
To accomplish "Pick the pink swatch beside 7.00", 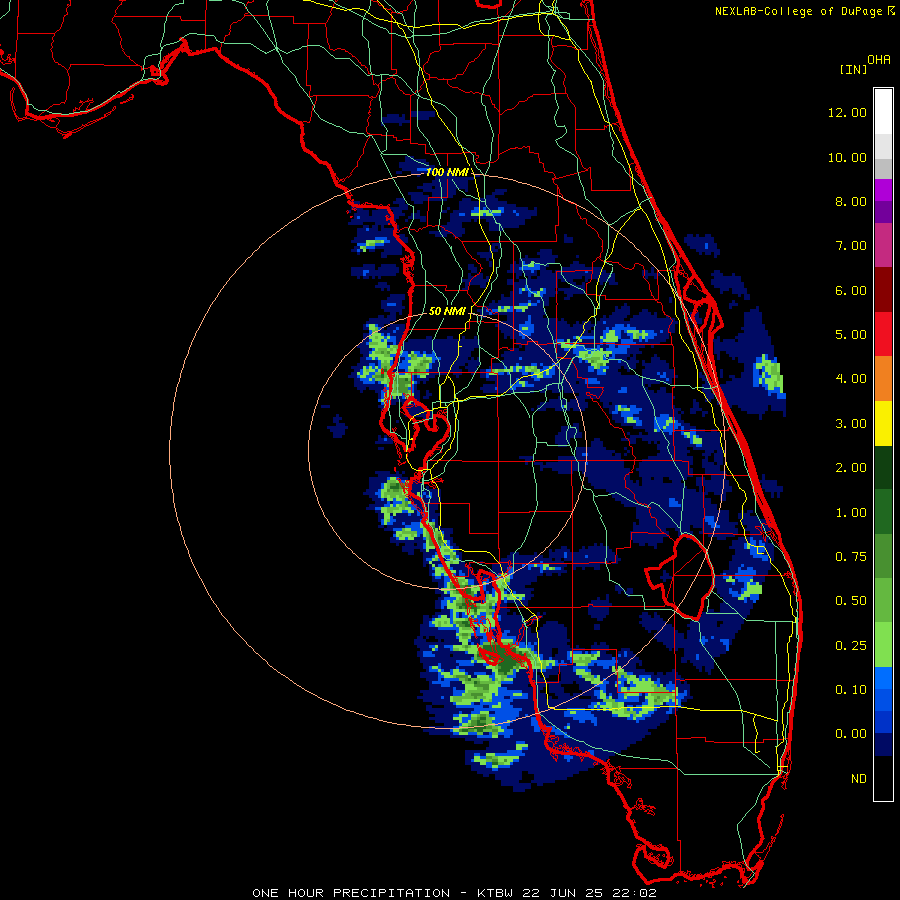I will [x=883, y=246].
